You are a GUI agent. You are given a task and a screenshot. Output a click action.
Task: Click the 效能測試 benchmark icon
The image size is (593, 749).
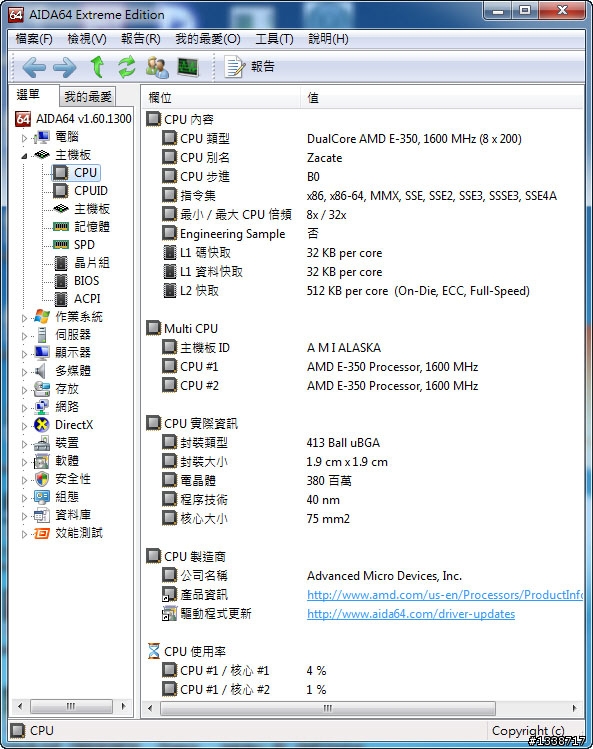point(42,533)
